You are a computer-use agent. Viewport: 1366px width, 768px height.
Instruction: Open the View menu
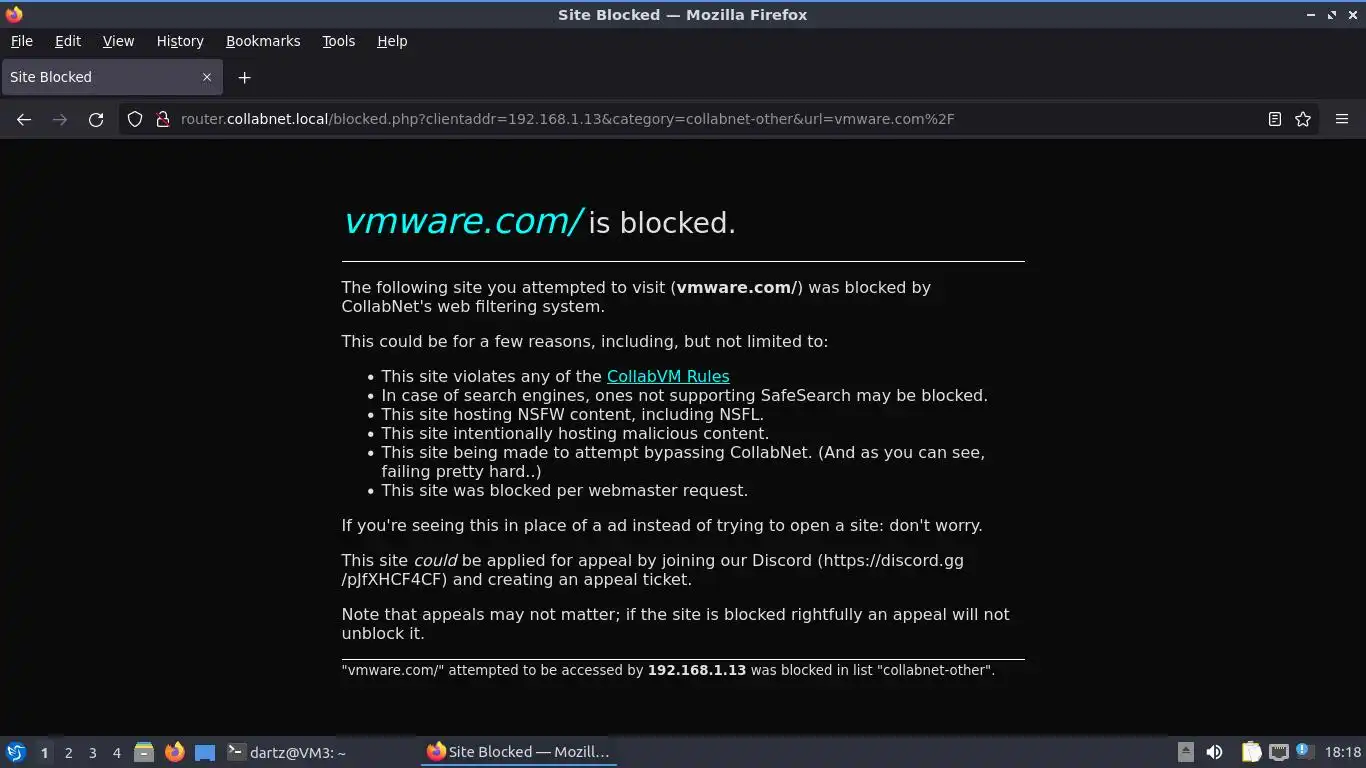(x=118, y=41)
